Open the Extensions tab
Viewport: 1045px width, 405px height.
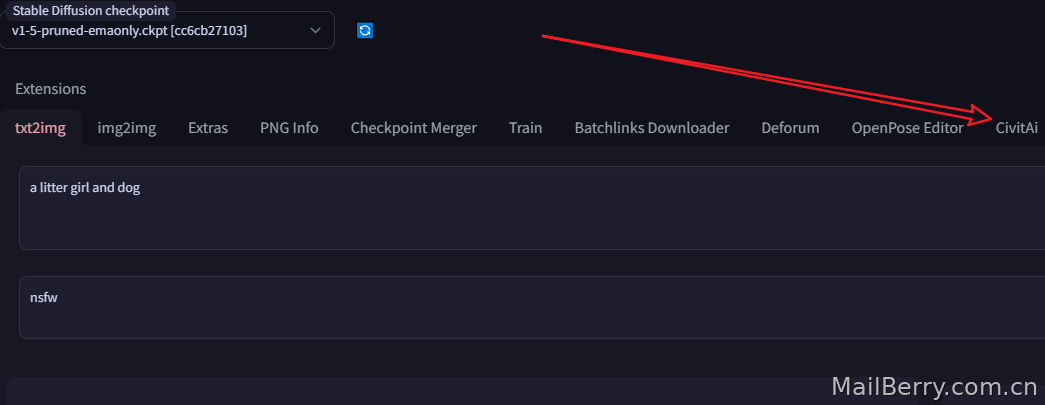pos(51,89)
